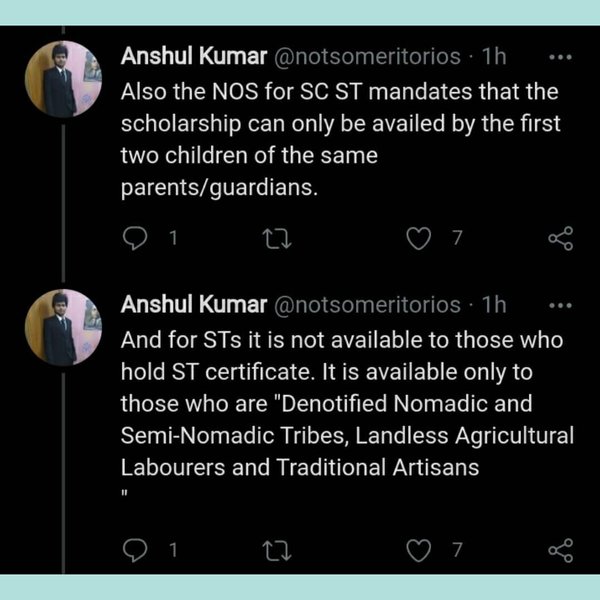Open the 1h timestamp of first tweet
This screenshot has width=600, height=600.
(494, 56)
